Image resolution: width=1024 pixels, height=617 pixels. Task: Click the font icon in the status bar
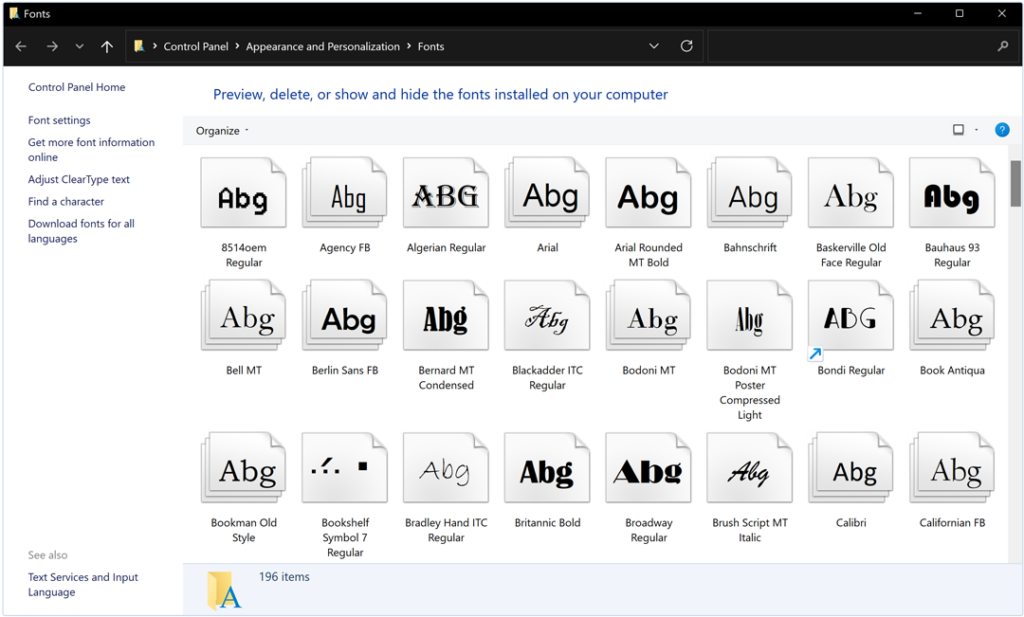pyautogui.click(x=222, y=590)
